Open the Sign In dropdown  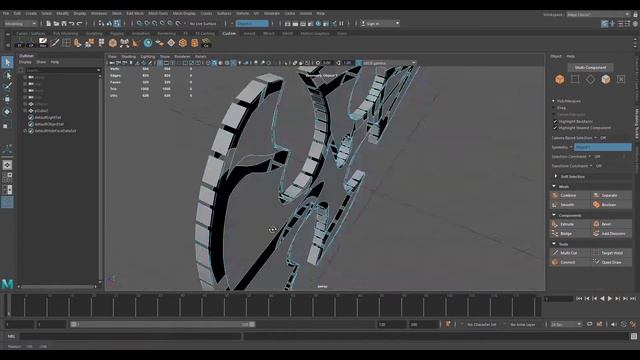tap(380, 24)
